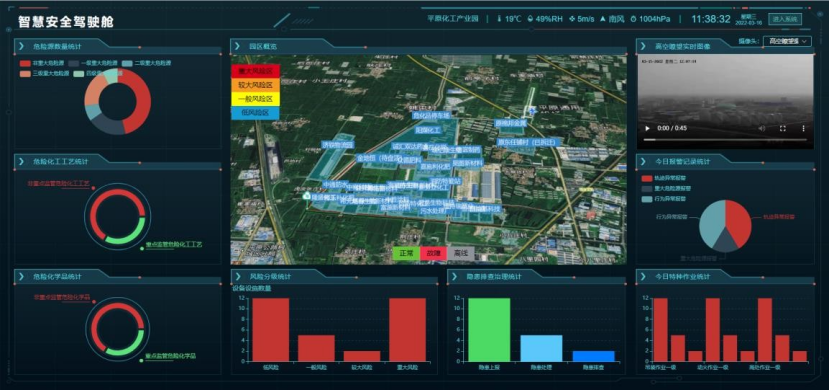Image resolution: width=830 pixels, height=390 pixels.
Task: Toggle the 重大风险区 red map legend
Action: (x=255, y=71)
